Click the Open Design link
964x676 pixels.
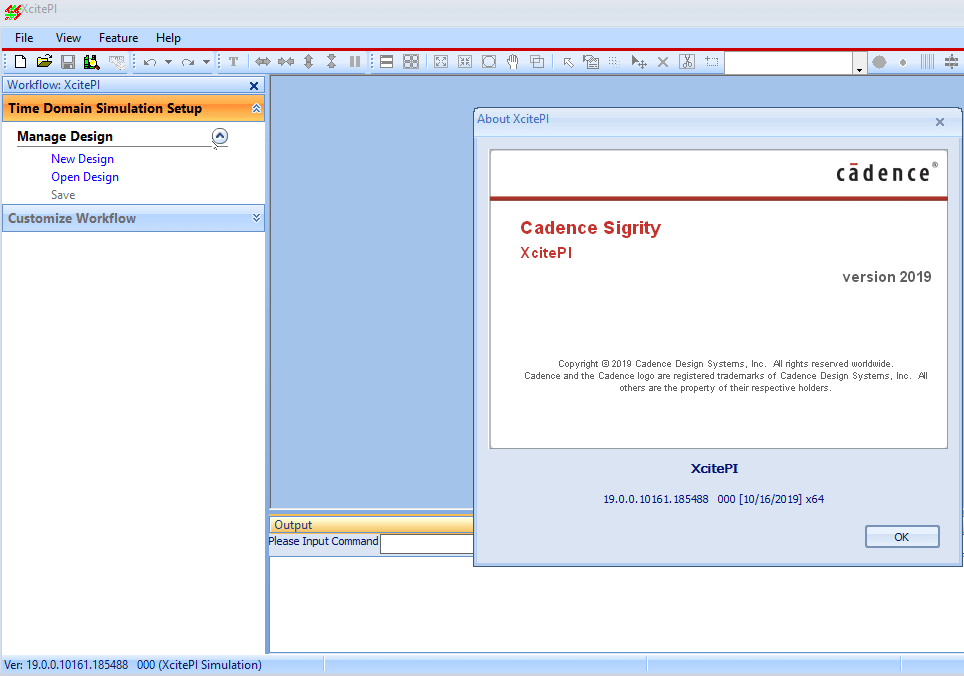(x=85, y=177)
